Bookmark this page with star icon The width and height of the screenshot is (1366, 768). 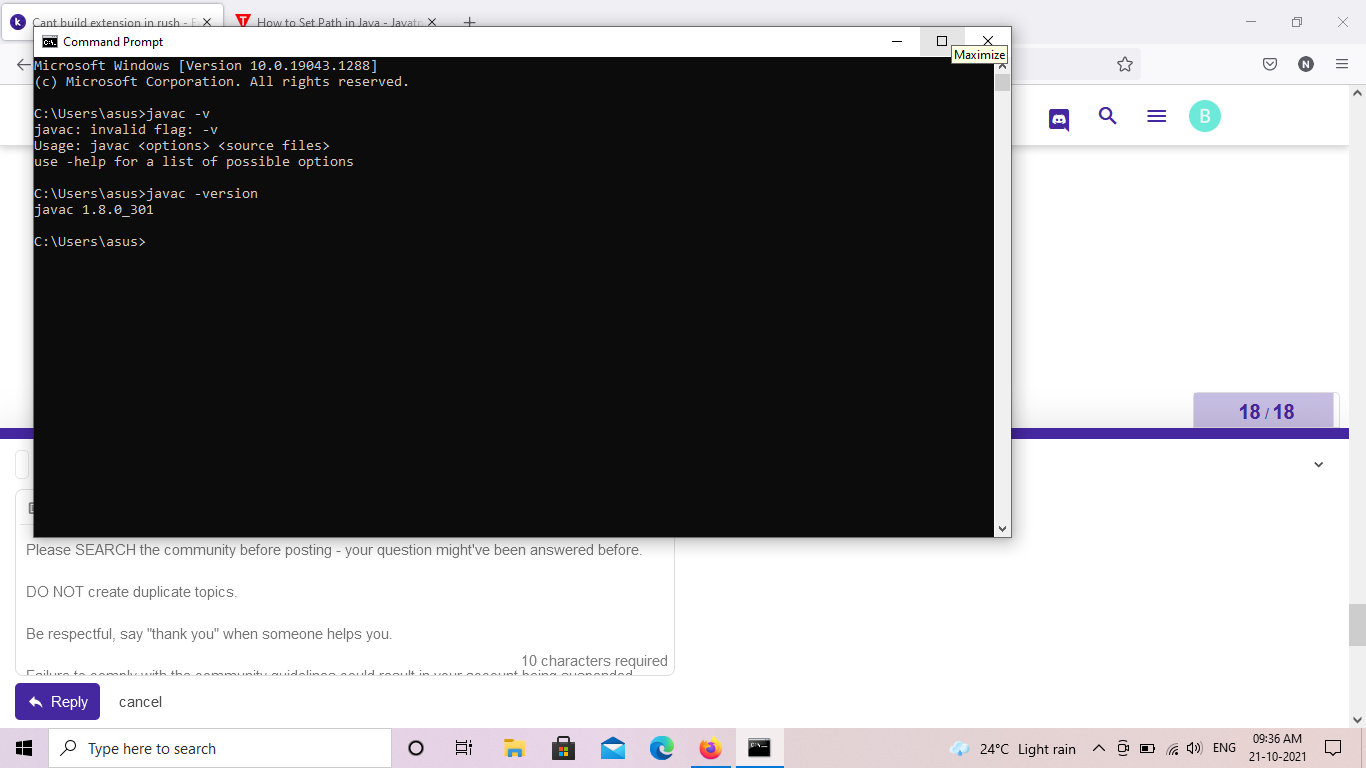pos(1124,64)
